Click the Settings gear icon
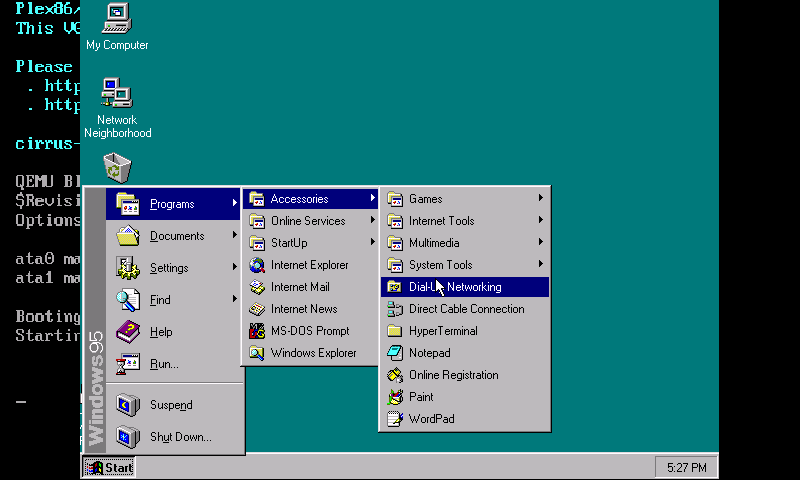The height and width of the screenshot is (480, 800). pyautogui.click(x=128, y=268)
